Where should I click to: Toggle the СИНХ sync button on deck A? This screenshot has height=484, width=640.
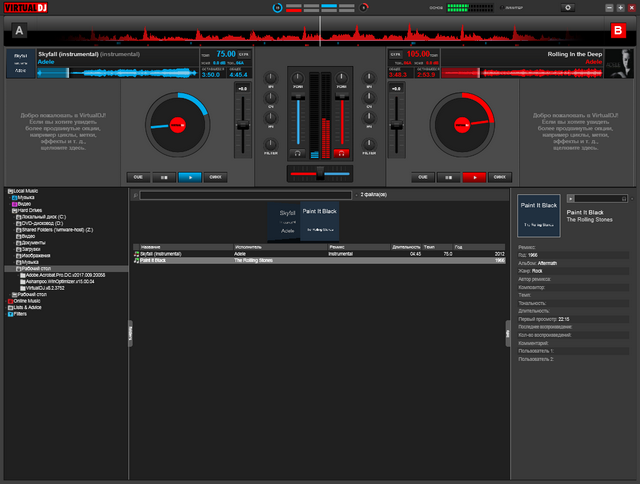point(215,177)
